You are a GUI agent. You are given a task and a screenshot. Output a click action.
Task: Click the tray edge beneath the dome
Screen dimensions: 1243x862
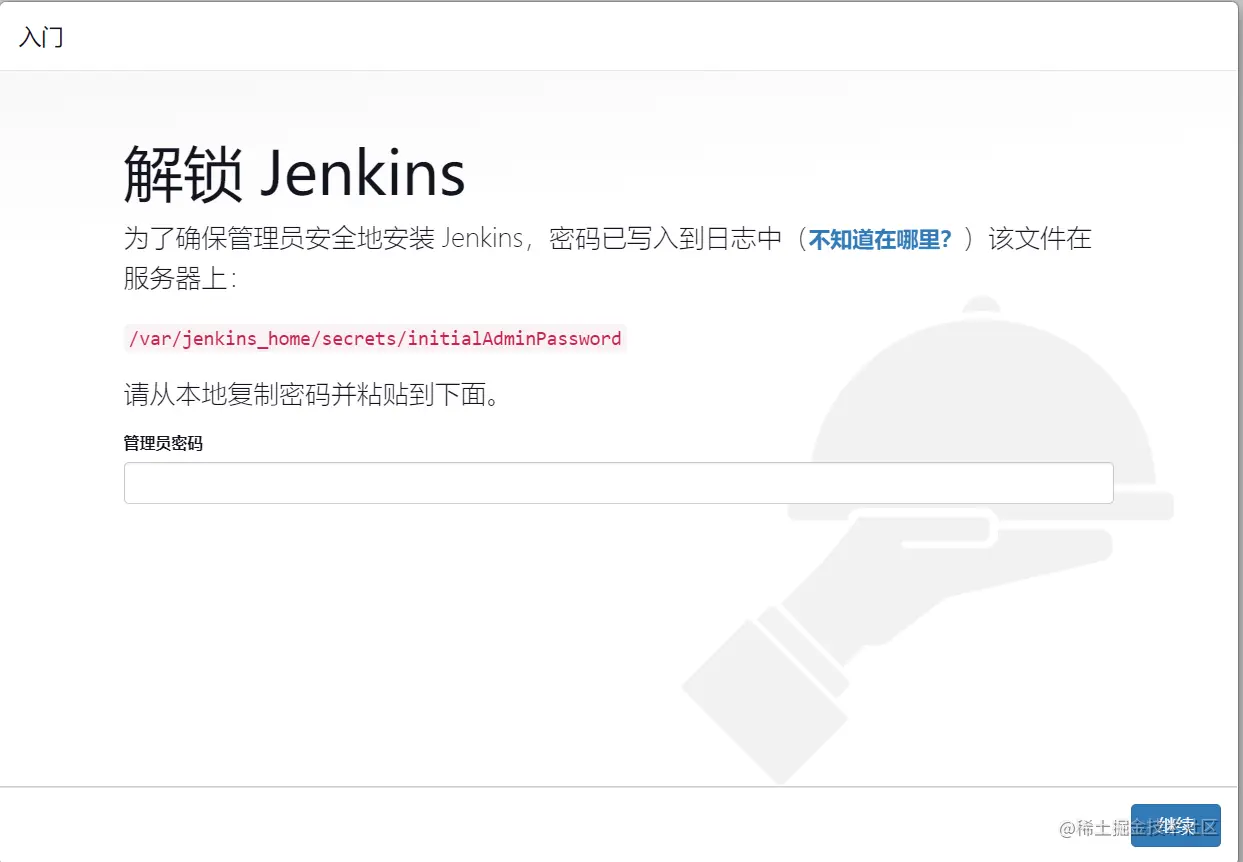pyautogui.click(x=980, y=505)
